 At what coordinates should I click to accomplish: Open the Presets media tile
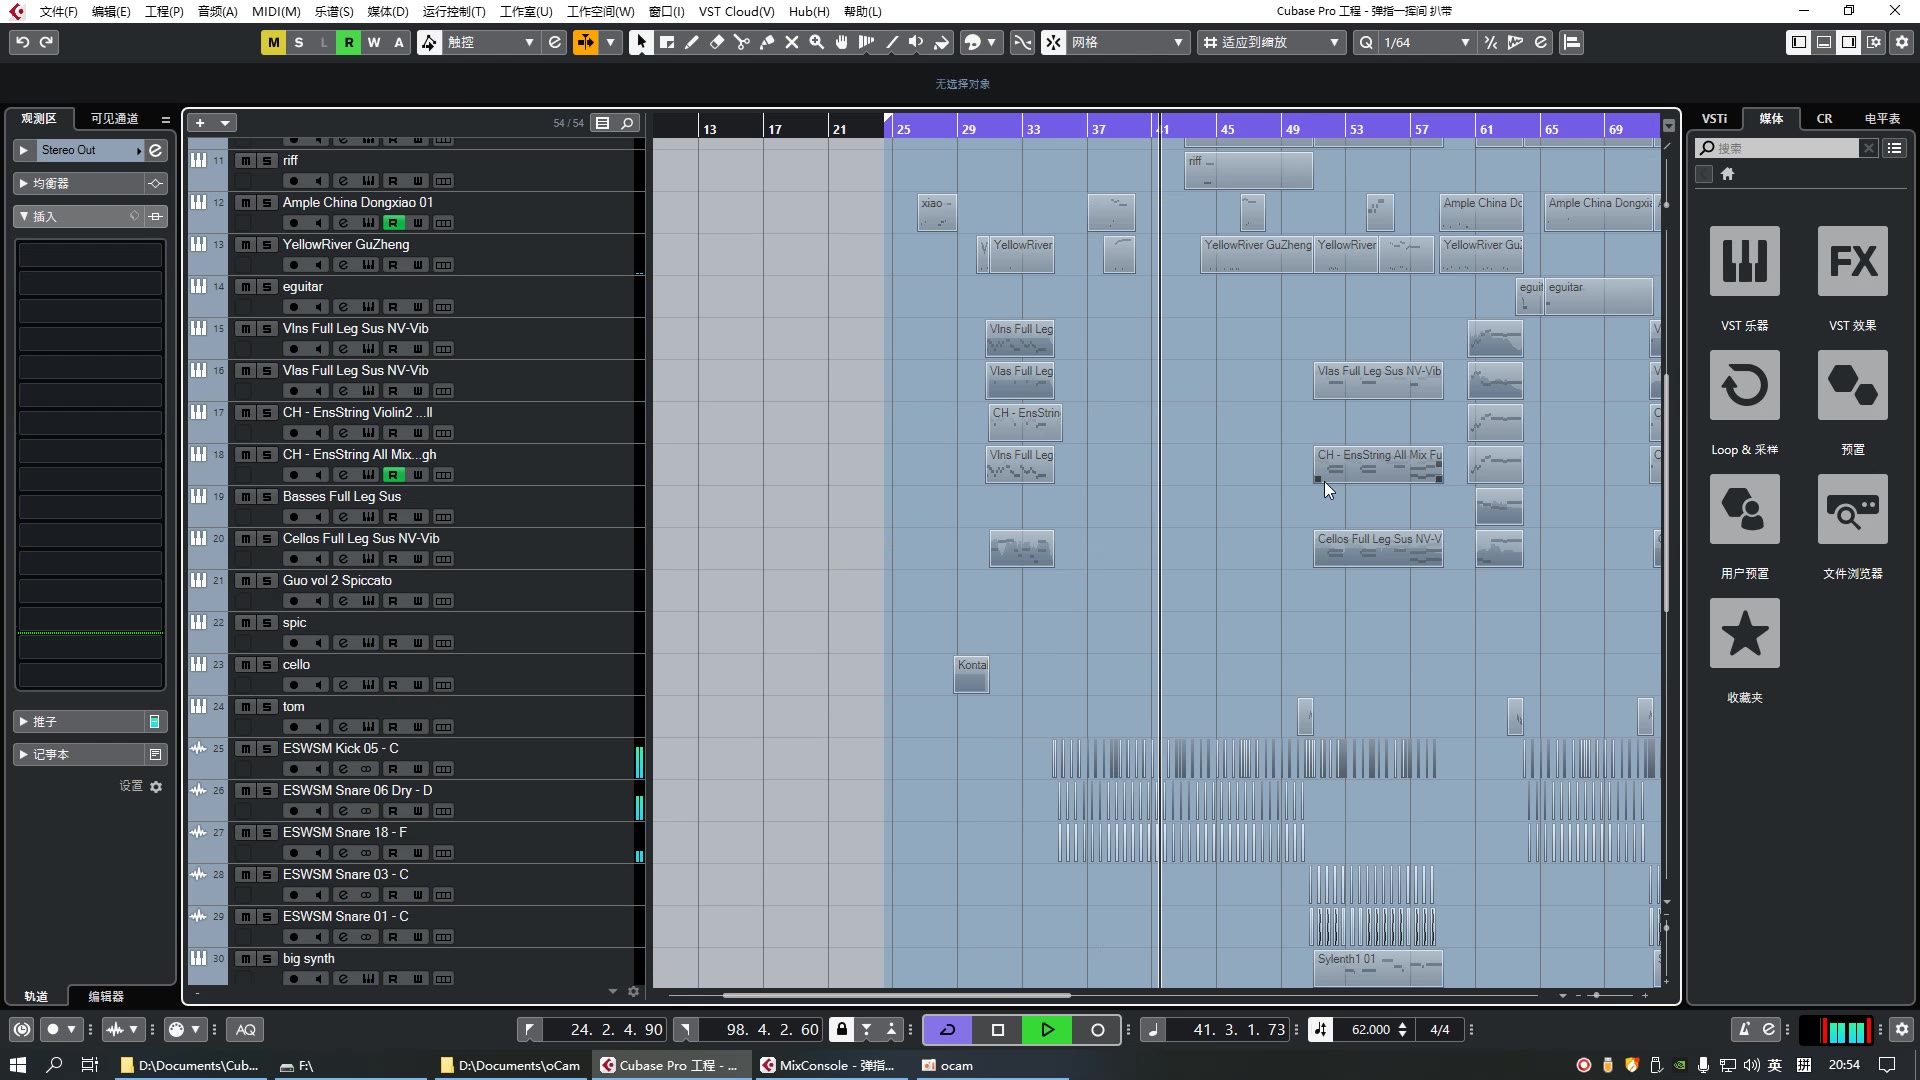pos(1853,385)
